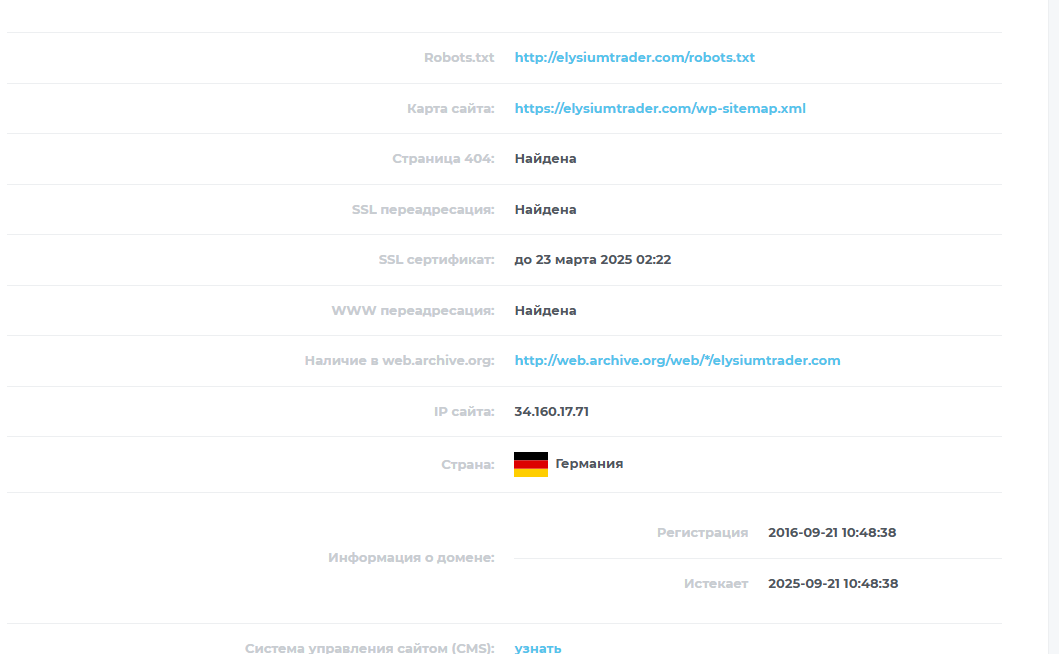Viewport: 1059px width, 654px height.
Task: Open the wp-sitemap.xml link
Action: (660, 108)
